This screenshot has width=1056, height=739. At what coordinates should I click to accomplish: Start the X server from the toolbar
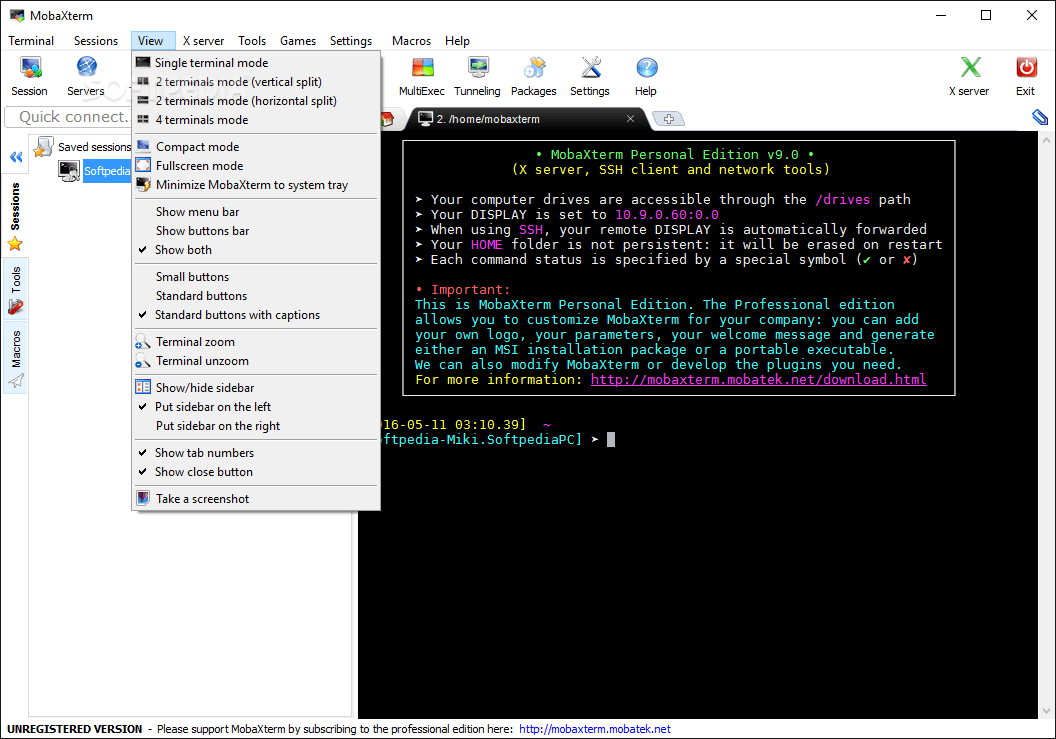(968, 74)
